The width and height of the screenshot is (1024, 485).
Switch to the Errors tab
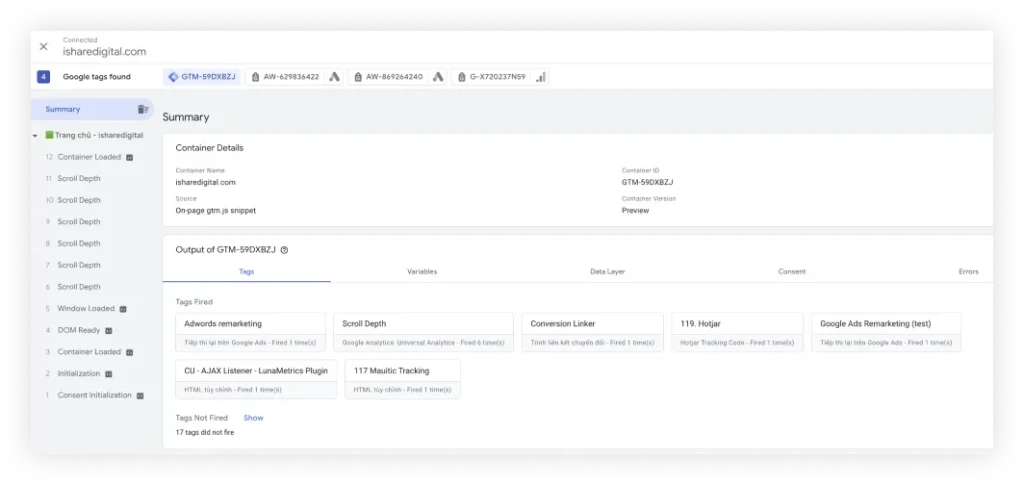(x=968, y=272)
